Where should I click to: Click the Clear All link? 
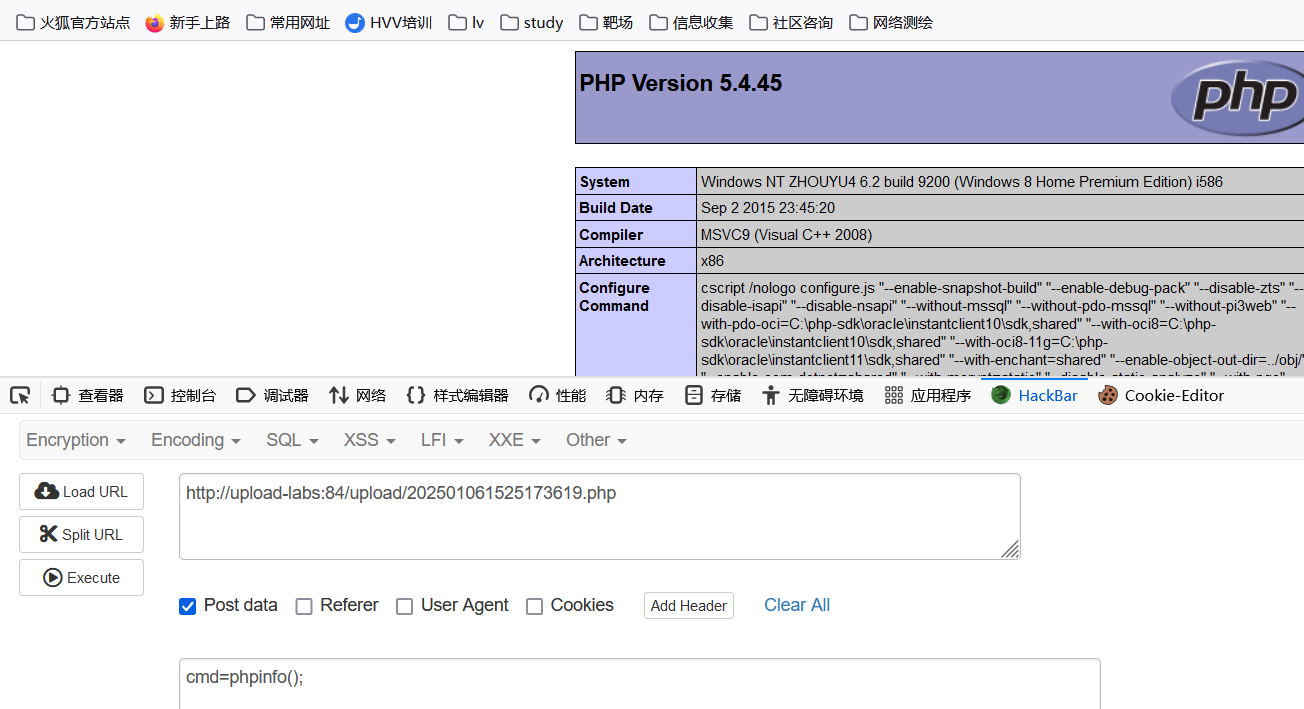(797, 605)
